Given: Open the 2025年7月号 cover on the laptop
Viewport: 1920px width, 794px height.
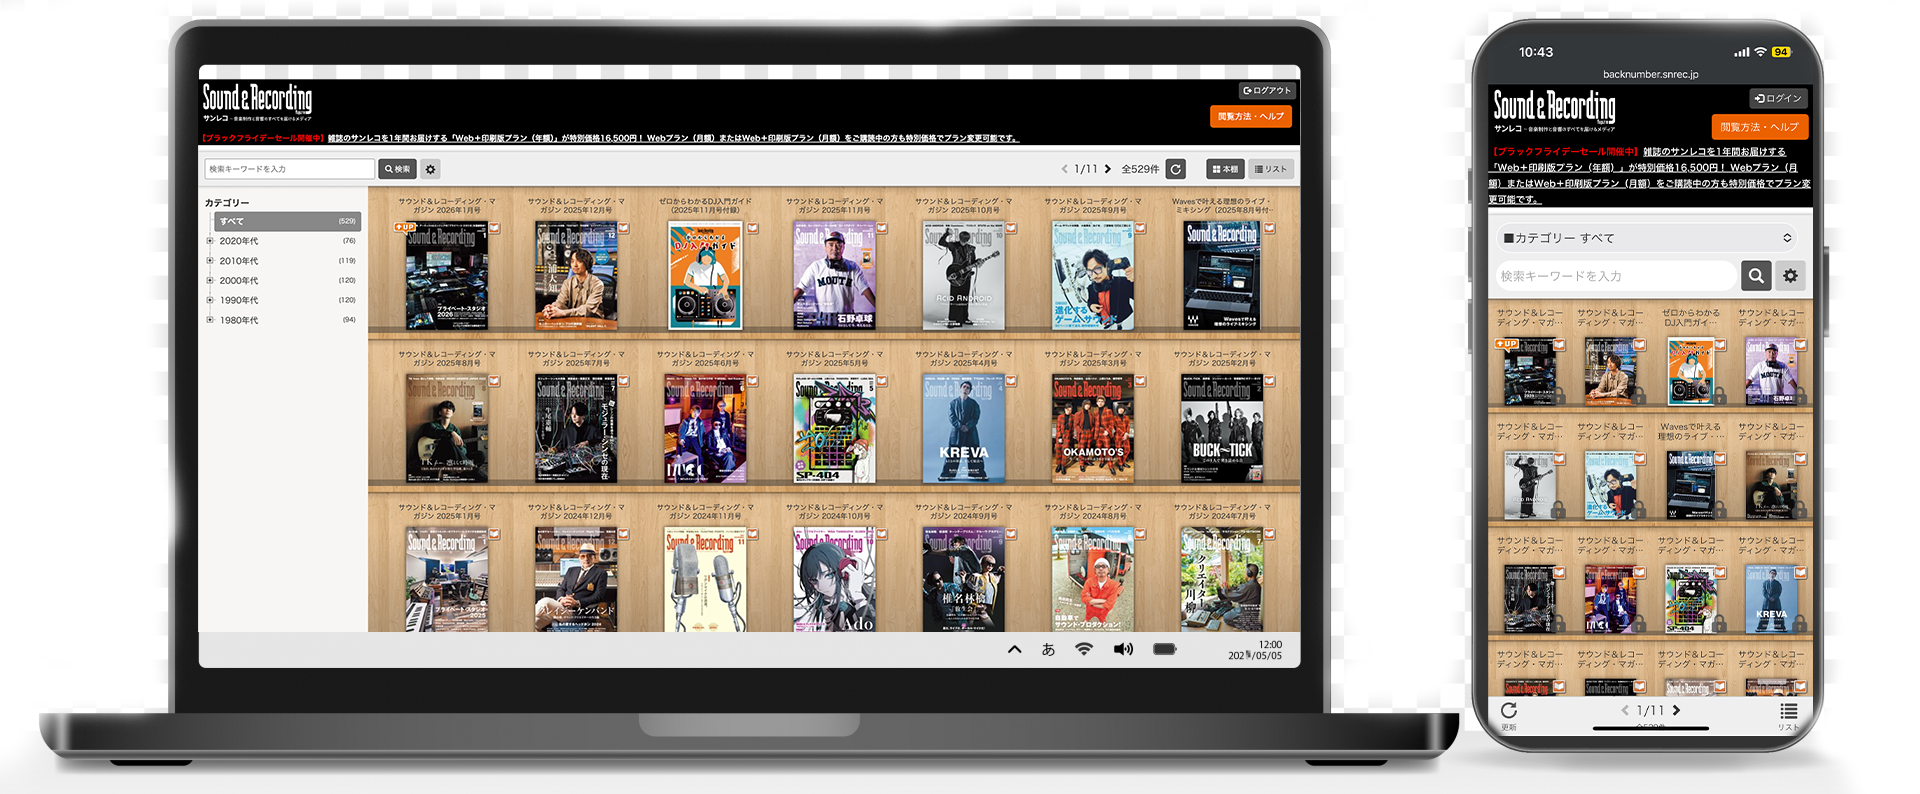Looking at the screenshot, I should coord(576,429).
